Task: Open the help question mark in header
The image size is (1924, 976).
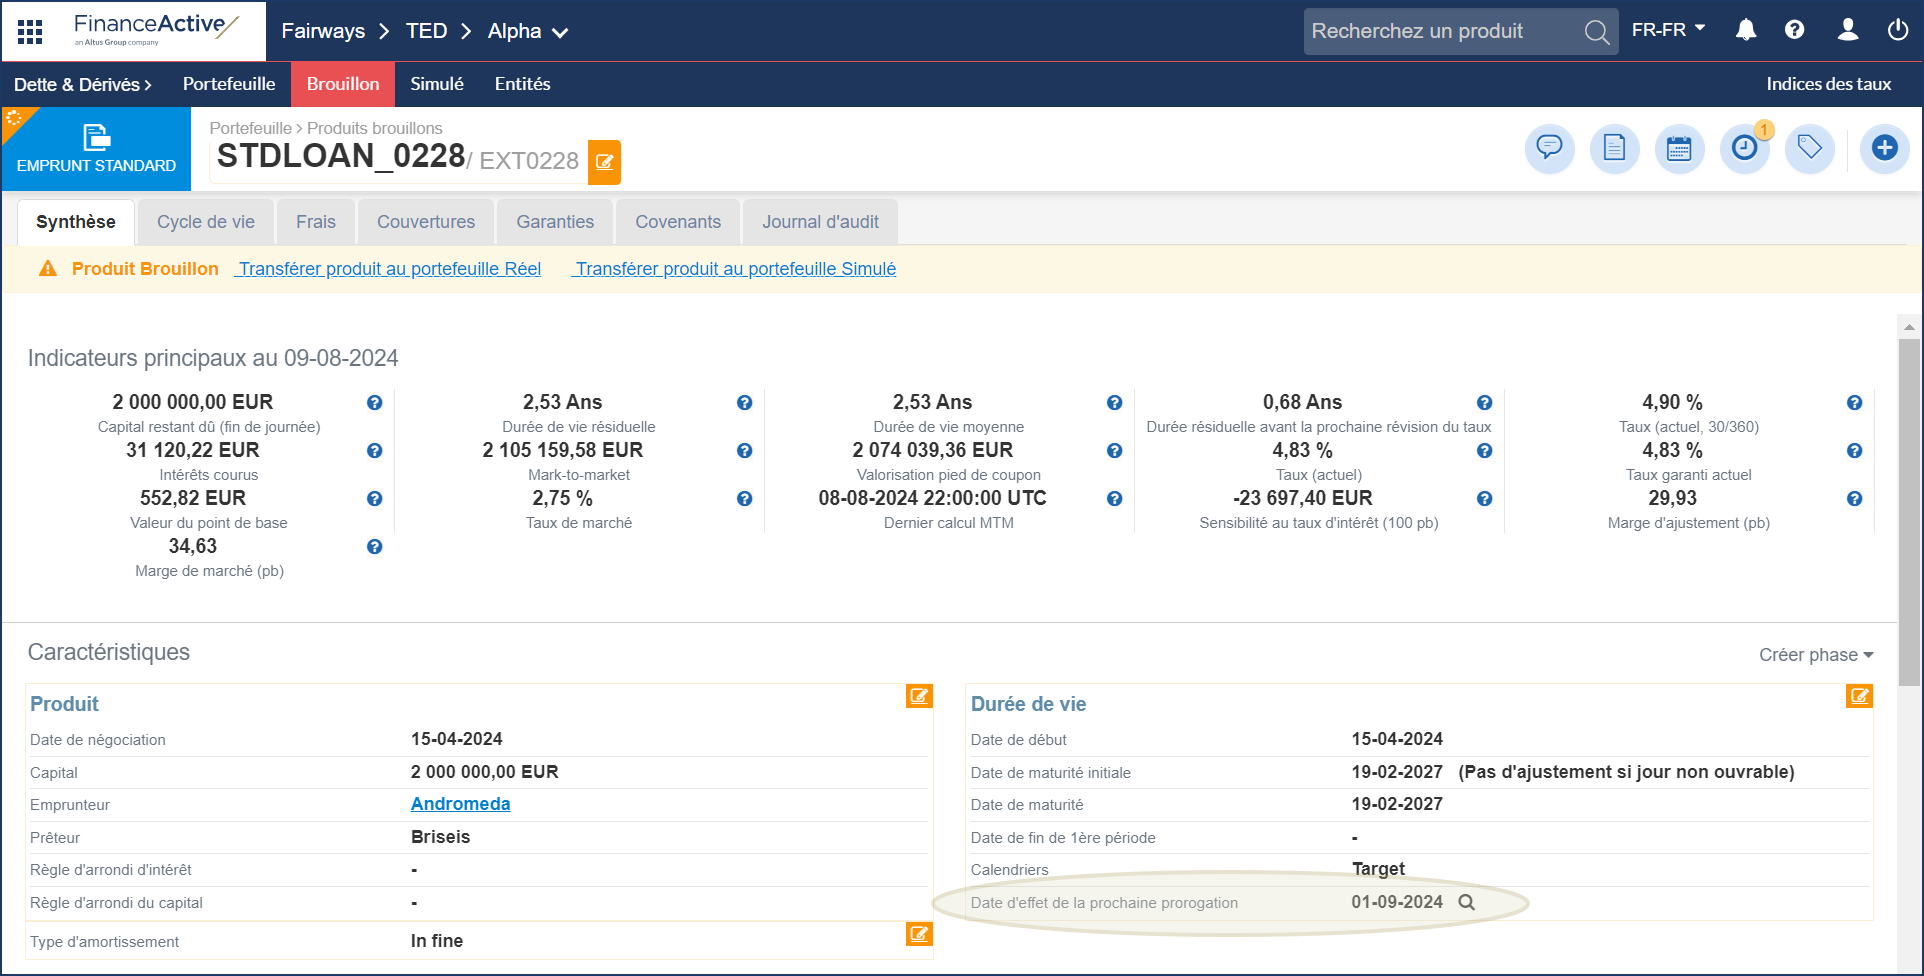Action: (x=1795, y=30)
